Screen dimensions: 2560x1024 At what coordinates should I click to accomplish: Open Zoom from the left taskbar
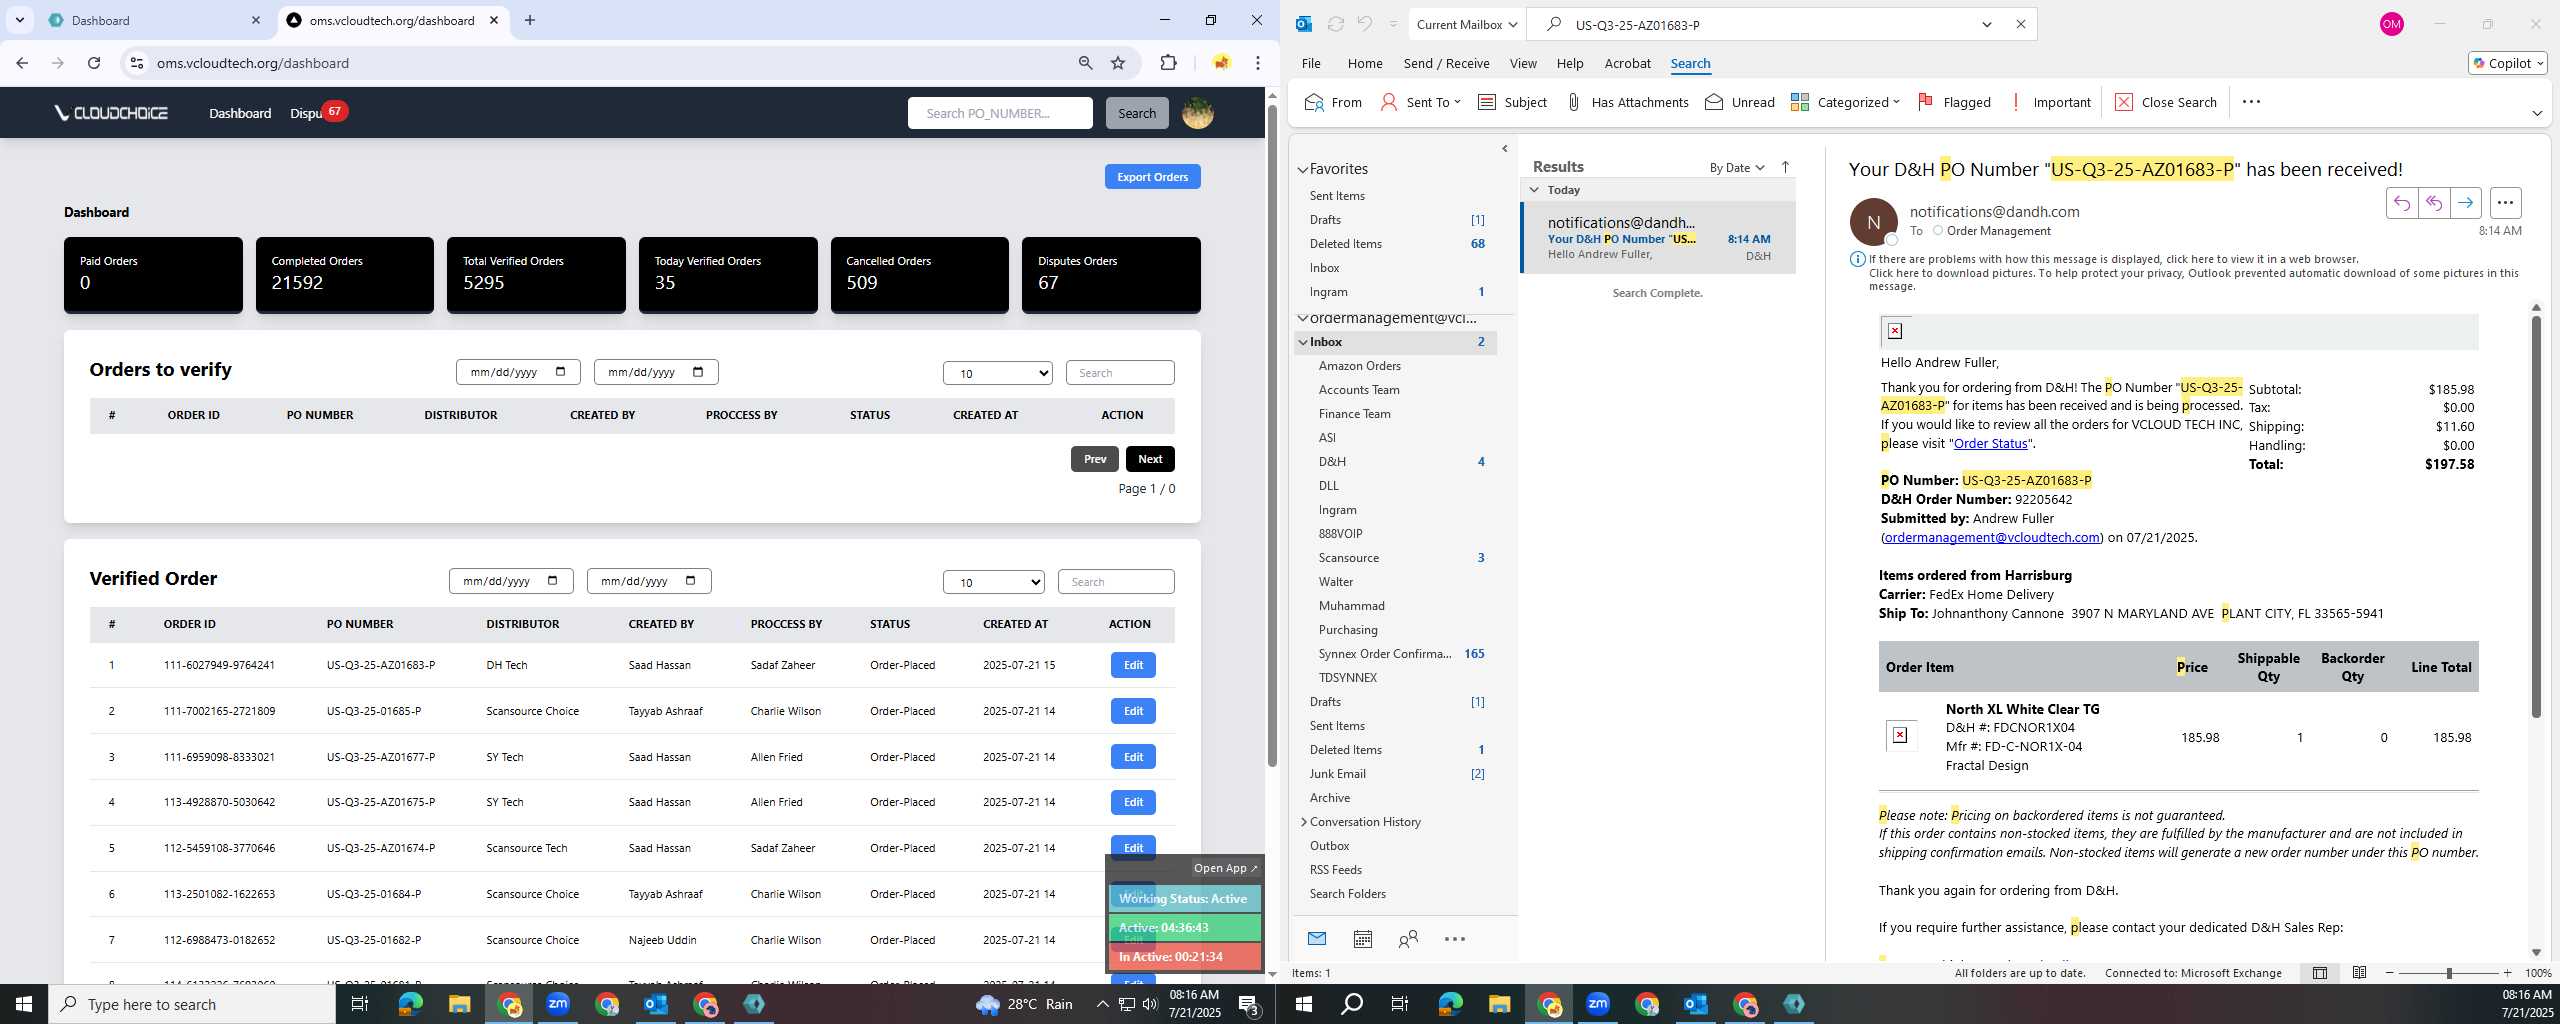[558, 1004]
